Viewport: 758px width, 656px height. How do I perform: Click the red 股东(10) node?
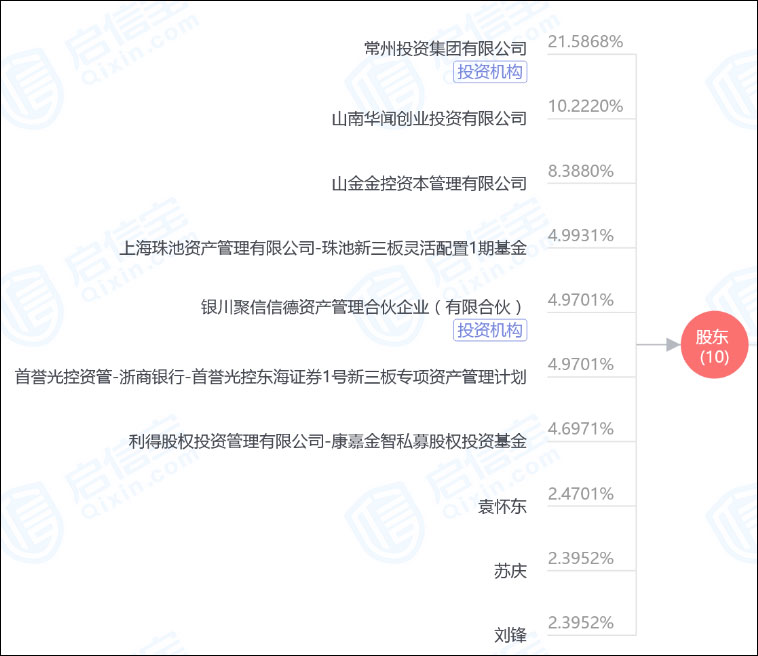pos(714,345)
